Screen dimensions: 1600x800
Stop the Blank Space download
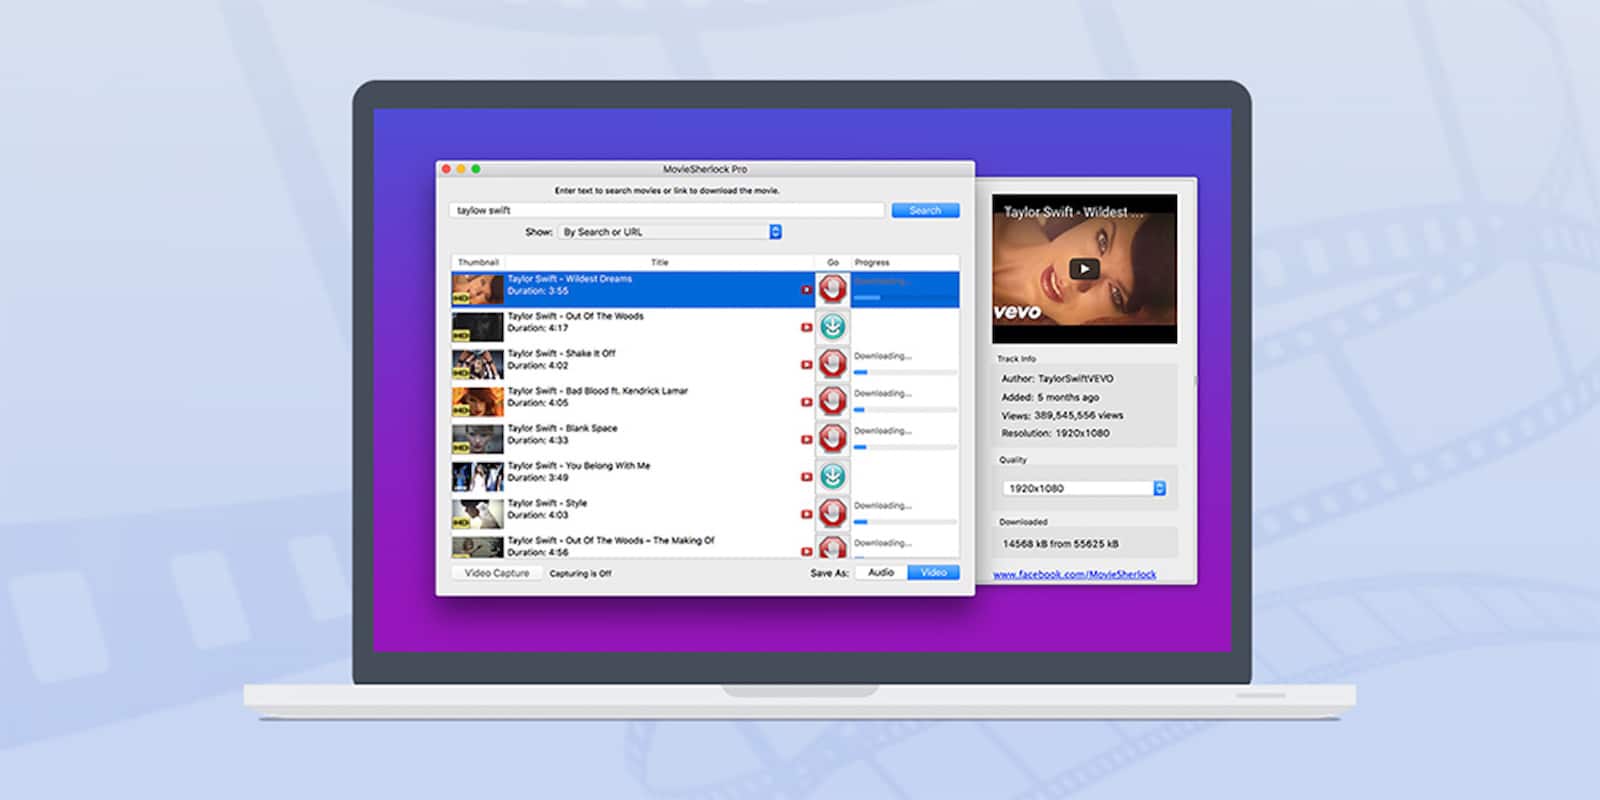point(832,439)
